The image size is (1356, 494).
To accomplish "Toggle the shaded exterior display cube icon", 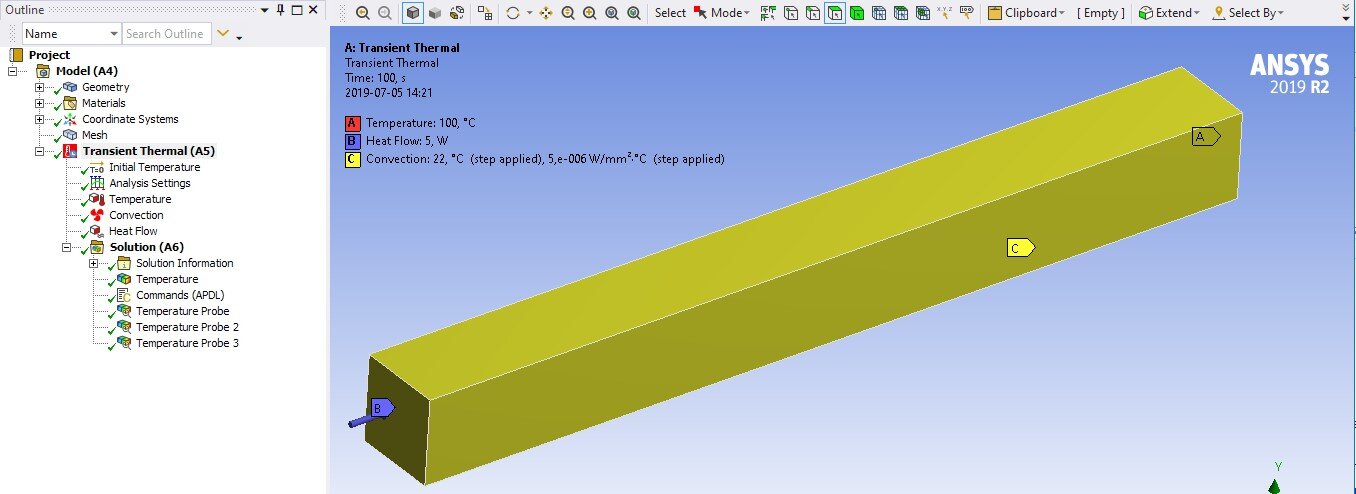I will tap(412, 13).
